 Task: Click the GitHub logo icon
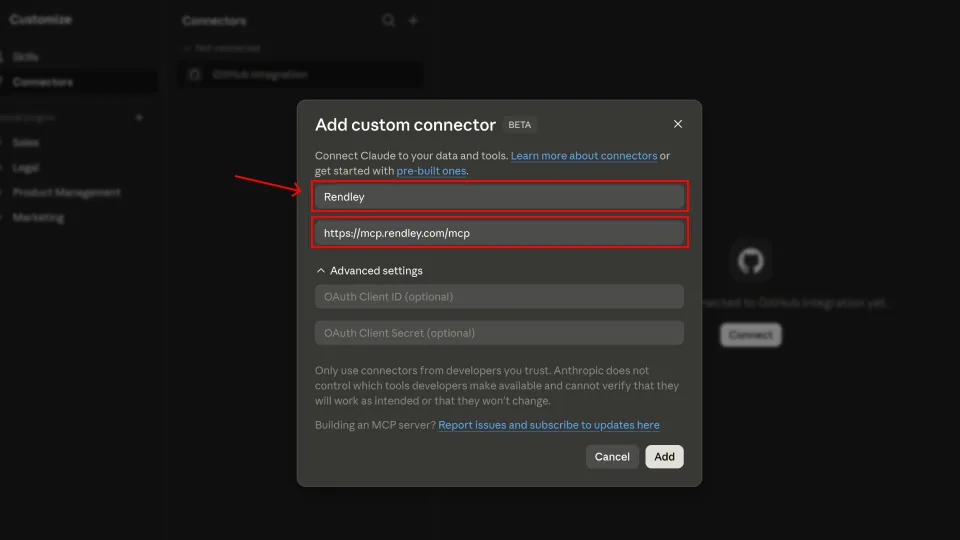(751, 261)
